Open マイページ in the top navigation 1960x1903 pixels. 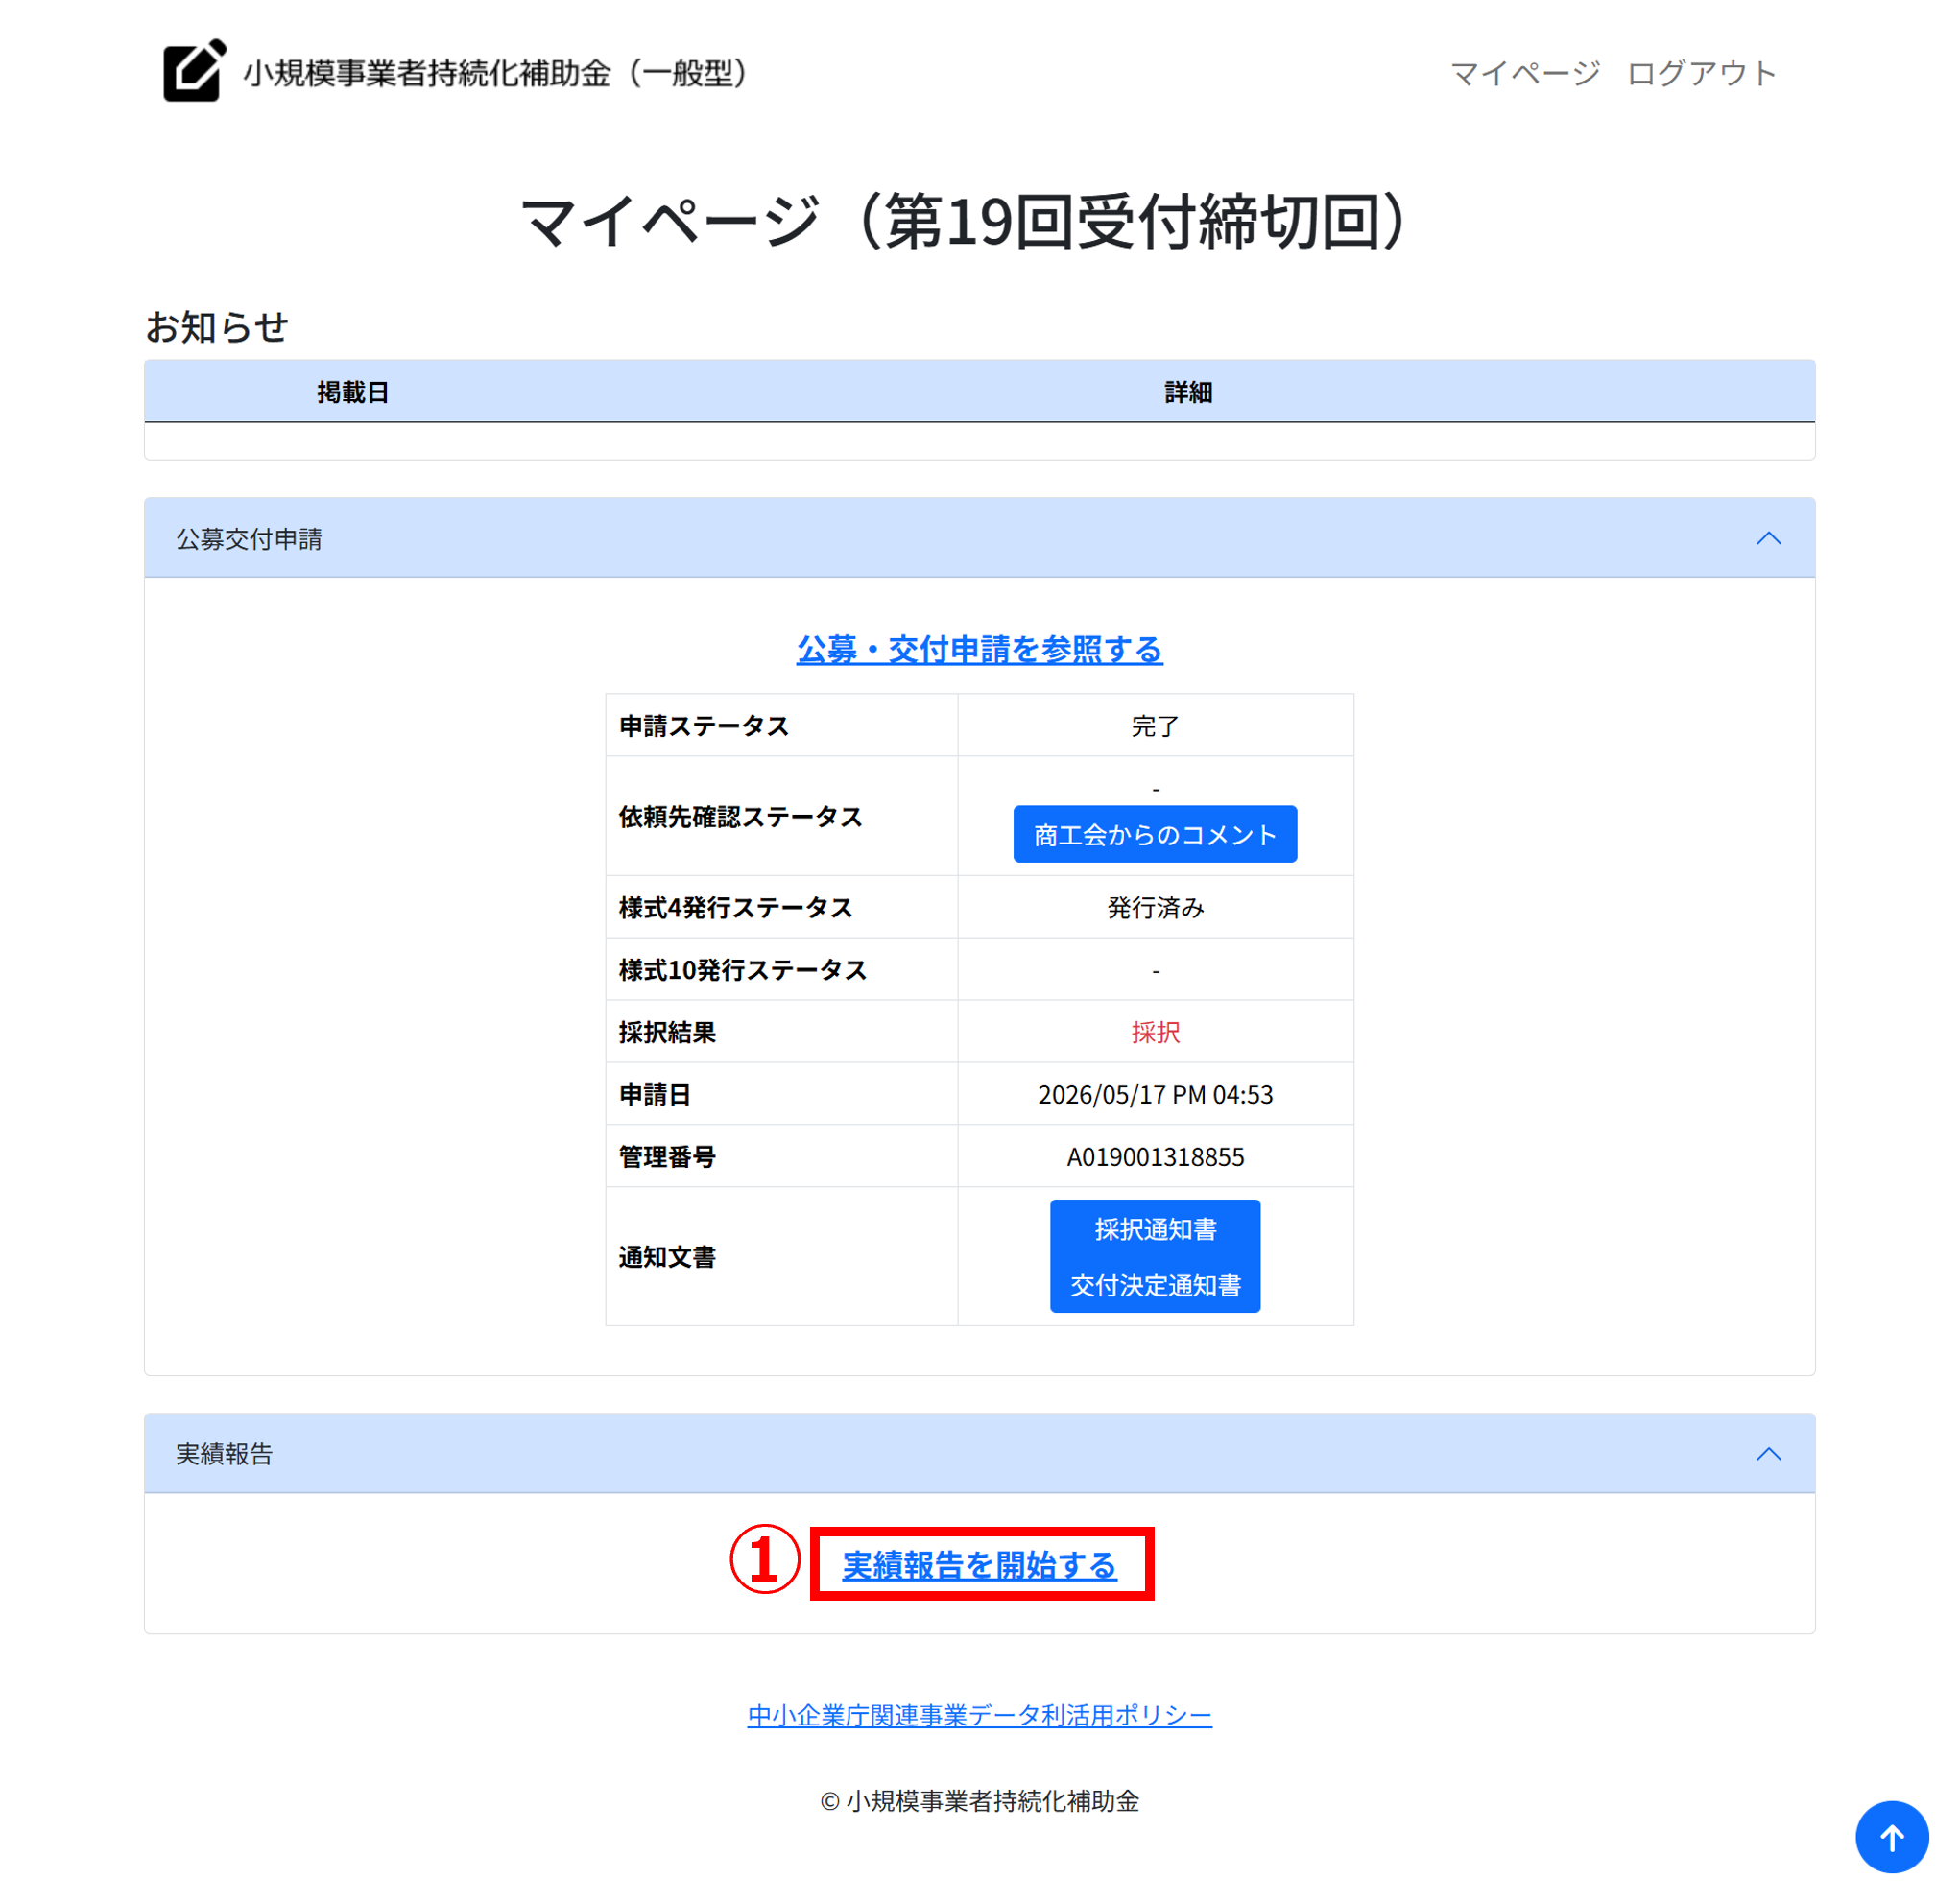1524,73
